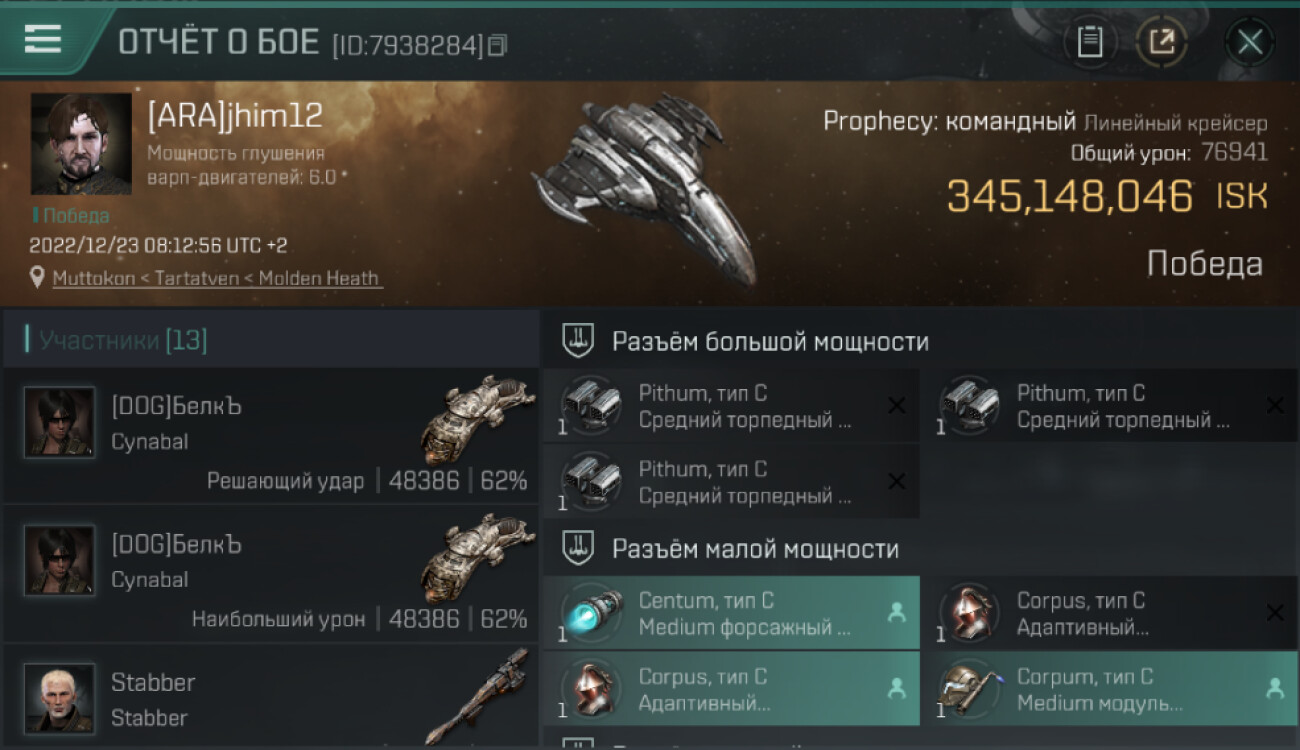1300x750 pixels.
Task: Click the Разъём большой мощности header icon
Action: pos(577,341)
